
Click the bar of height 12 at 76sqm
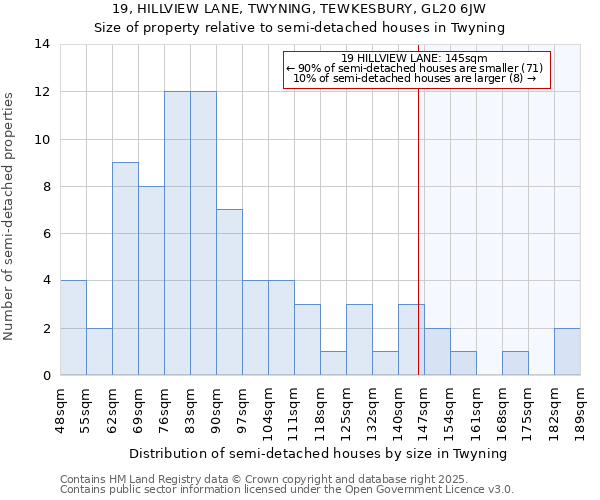(178, 233)
